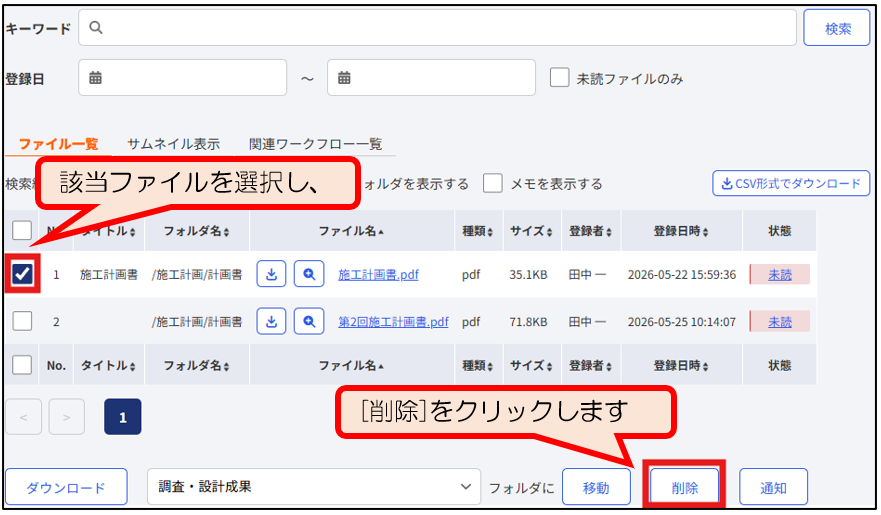The image size is (881, 515).
Task: Sort by フォルダ名 in top header
Action: 197,231
